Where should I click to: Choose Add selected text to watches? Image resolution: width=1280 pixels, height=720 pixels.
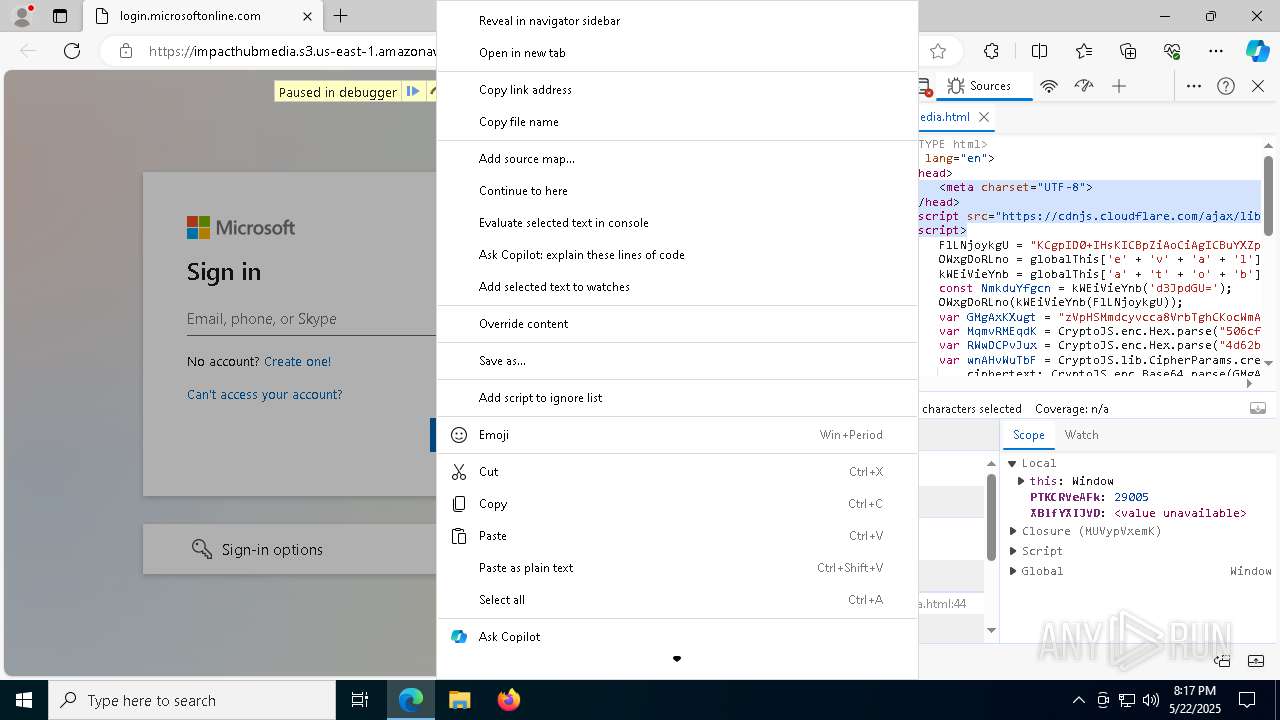(677, 287)
